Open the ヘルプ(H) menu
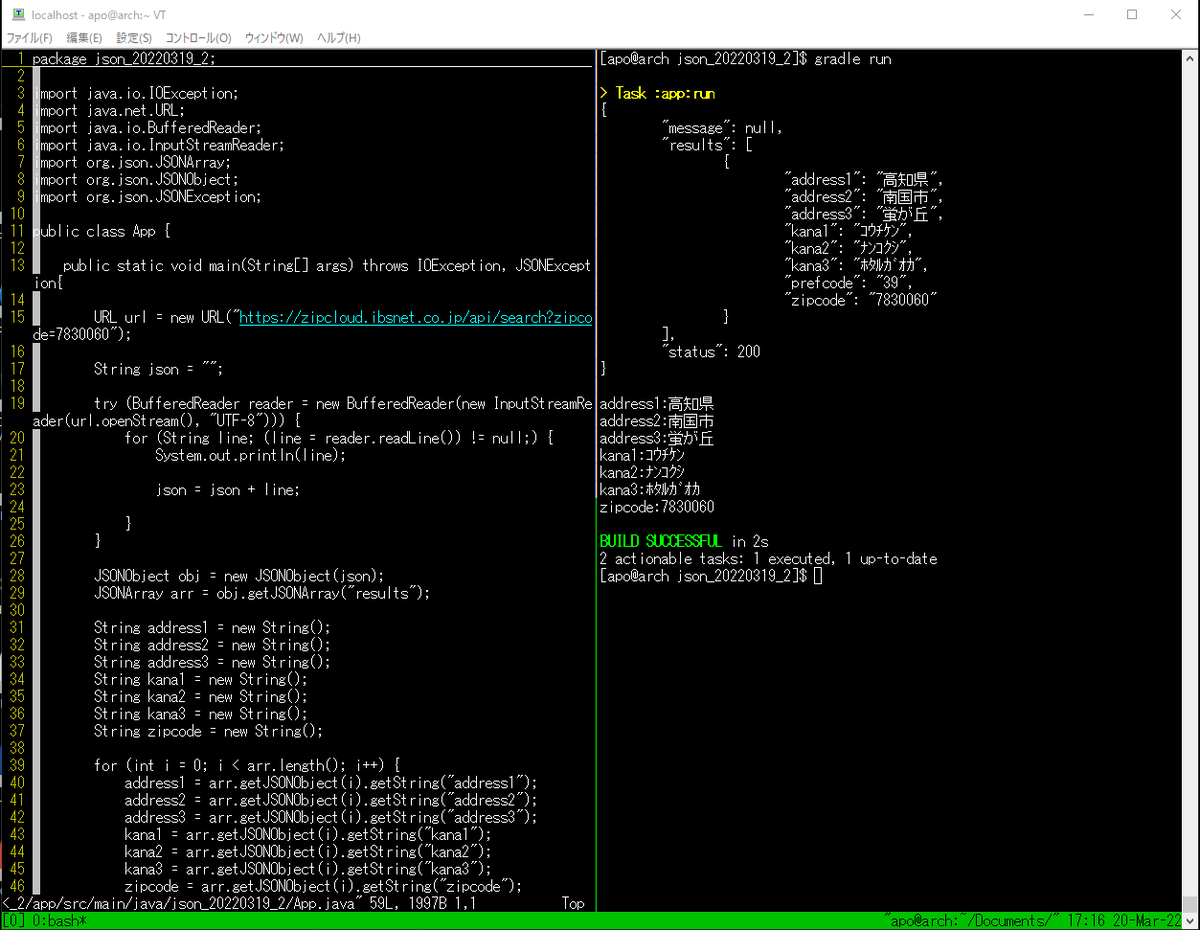The width and height of the screenshot is (1200, 930). 338,38
